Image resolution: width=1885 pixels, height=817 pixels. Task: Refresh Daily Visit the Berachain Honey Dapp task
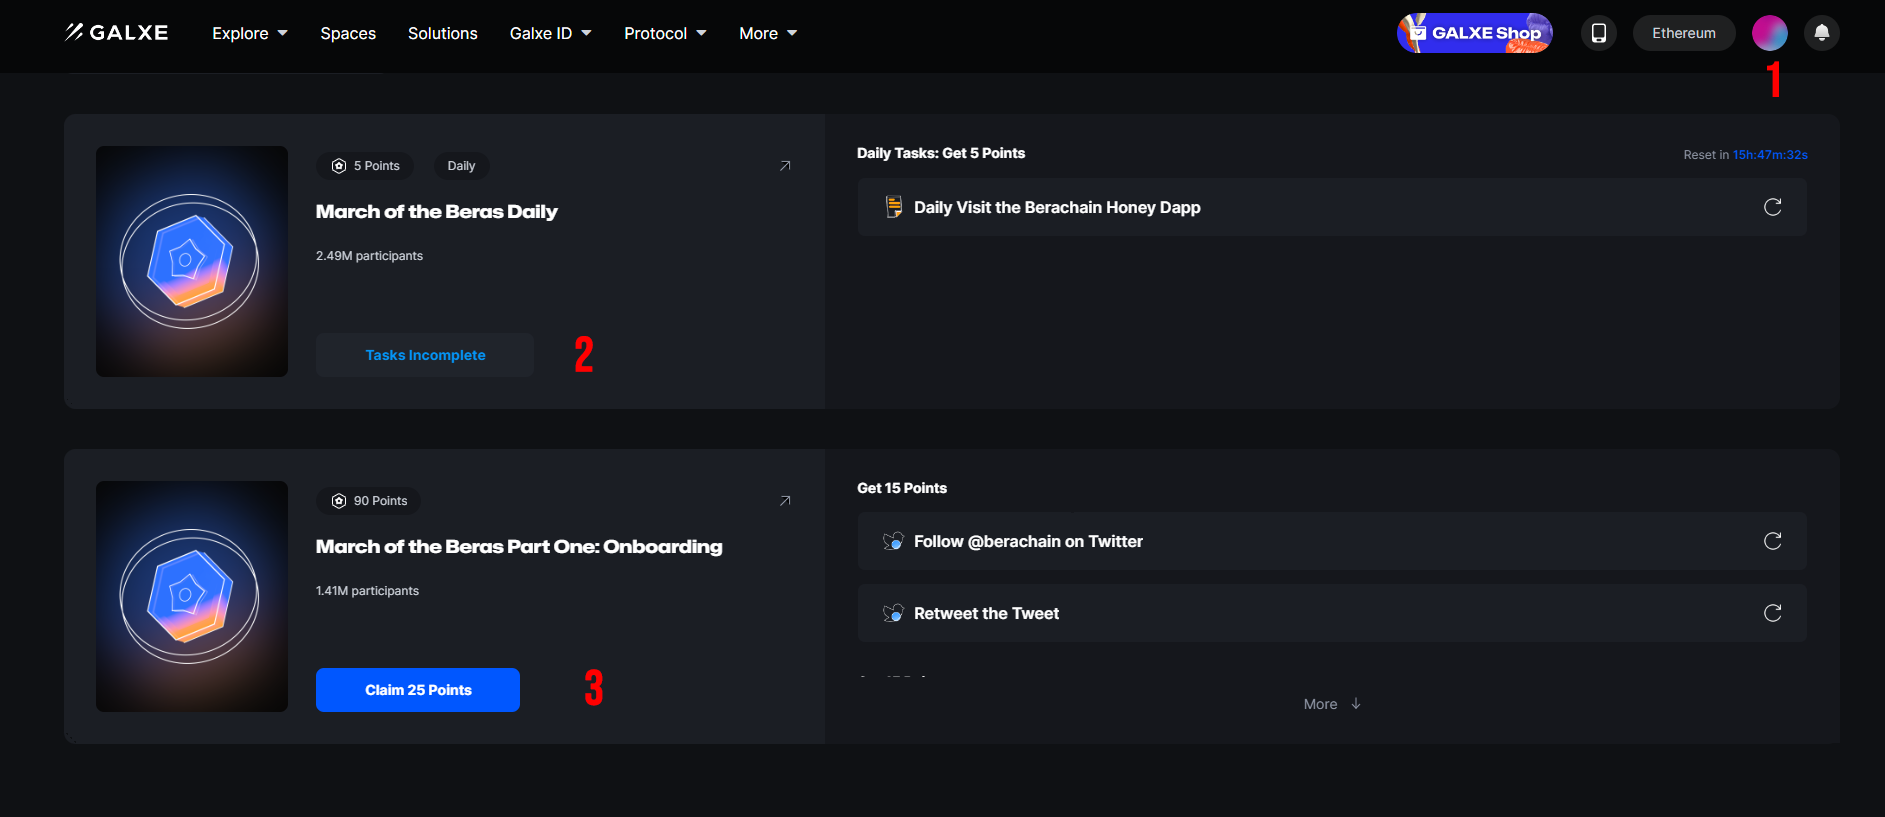point(1773,207)
